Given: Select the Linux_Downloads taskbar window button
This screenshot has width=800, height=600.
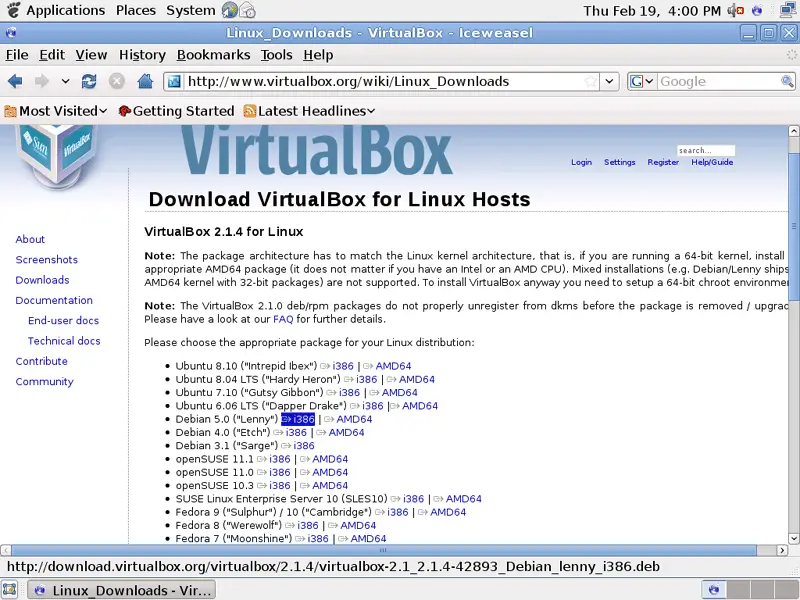Looking at the screenshot, I should coord(121,590).
